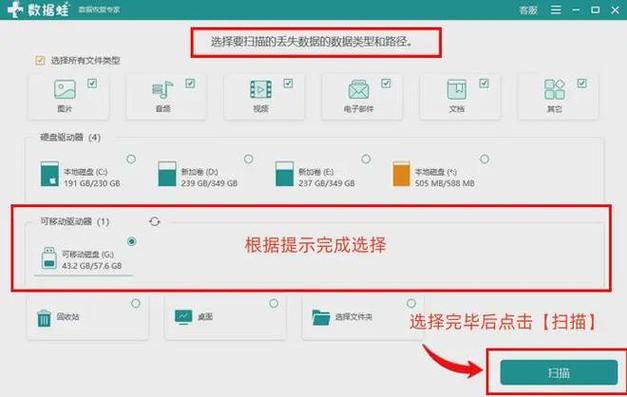
Task: Toggle 选择所有文件类型 checkbox
Action: coord(40,60)
